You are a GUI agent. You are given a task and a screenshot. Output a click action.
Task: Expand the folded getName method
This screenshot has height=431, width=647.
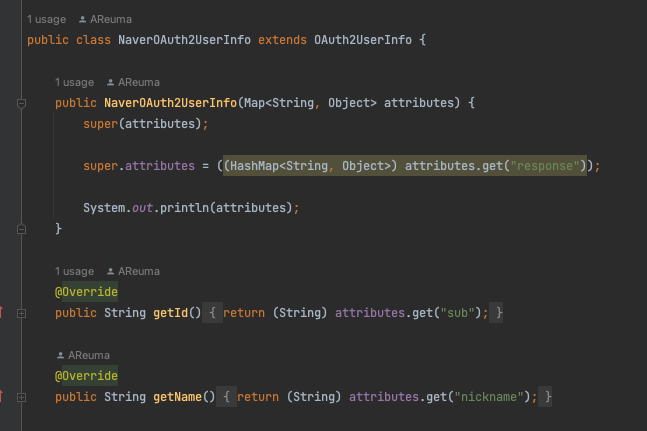point(21,397)
